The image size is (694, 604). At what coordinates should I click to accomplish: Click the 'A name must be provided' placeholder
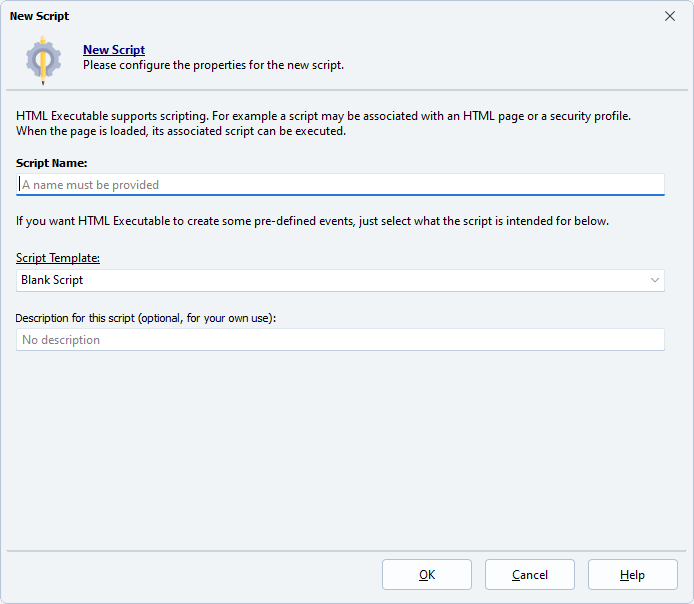click(90, 185)
